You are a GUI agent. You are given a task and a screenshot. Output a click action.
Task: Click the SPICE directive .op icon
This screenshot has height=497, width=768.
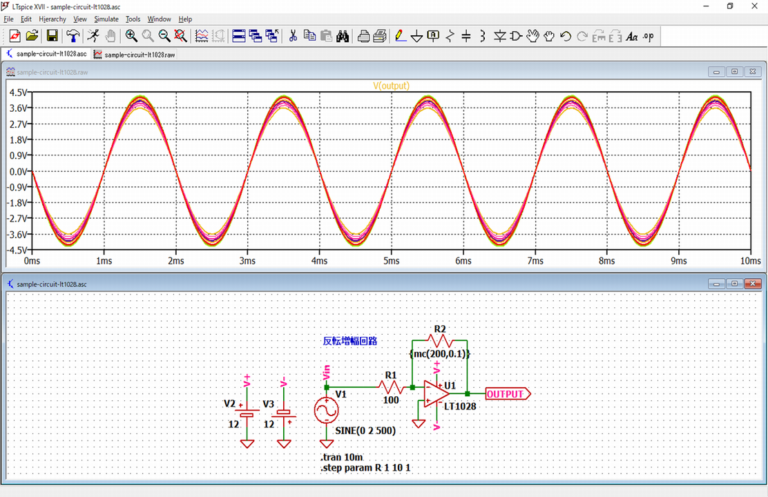click(649, 36)
